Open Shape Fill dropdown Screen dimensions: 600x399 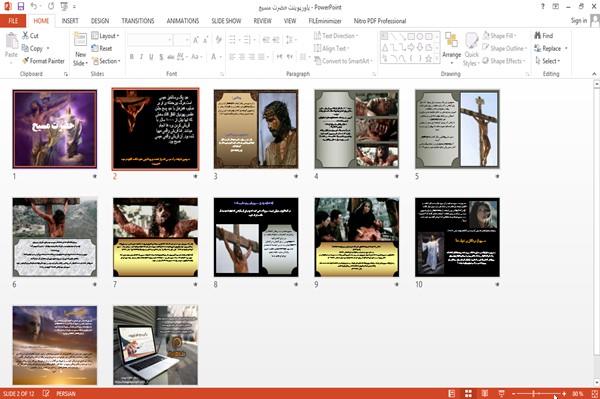click(499, 36)
